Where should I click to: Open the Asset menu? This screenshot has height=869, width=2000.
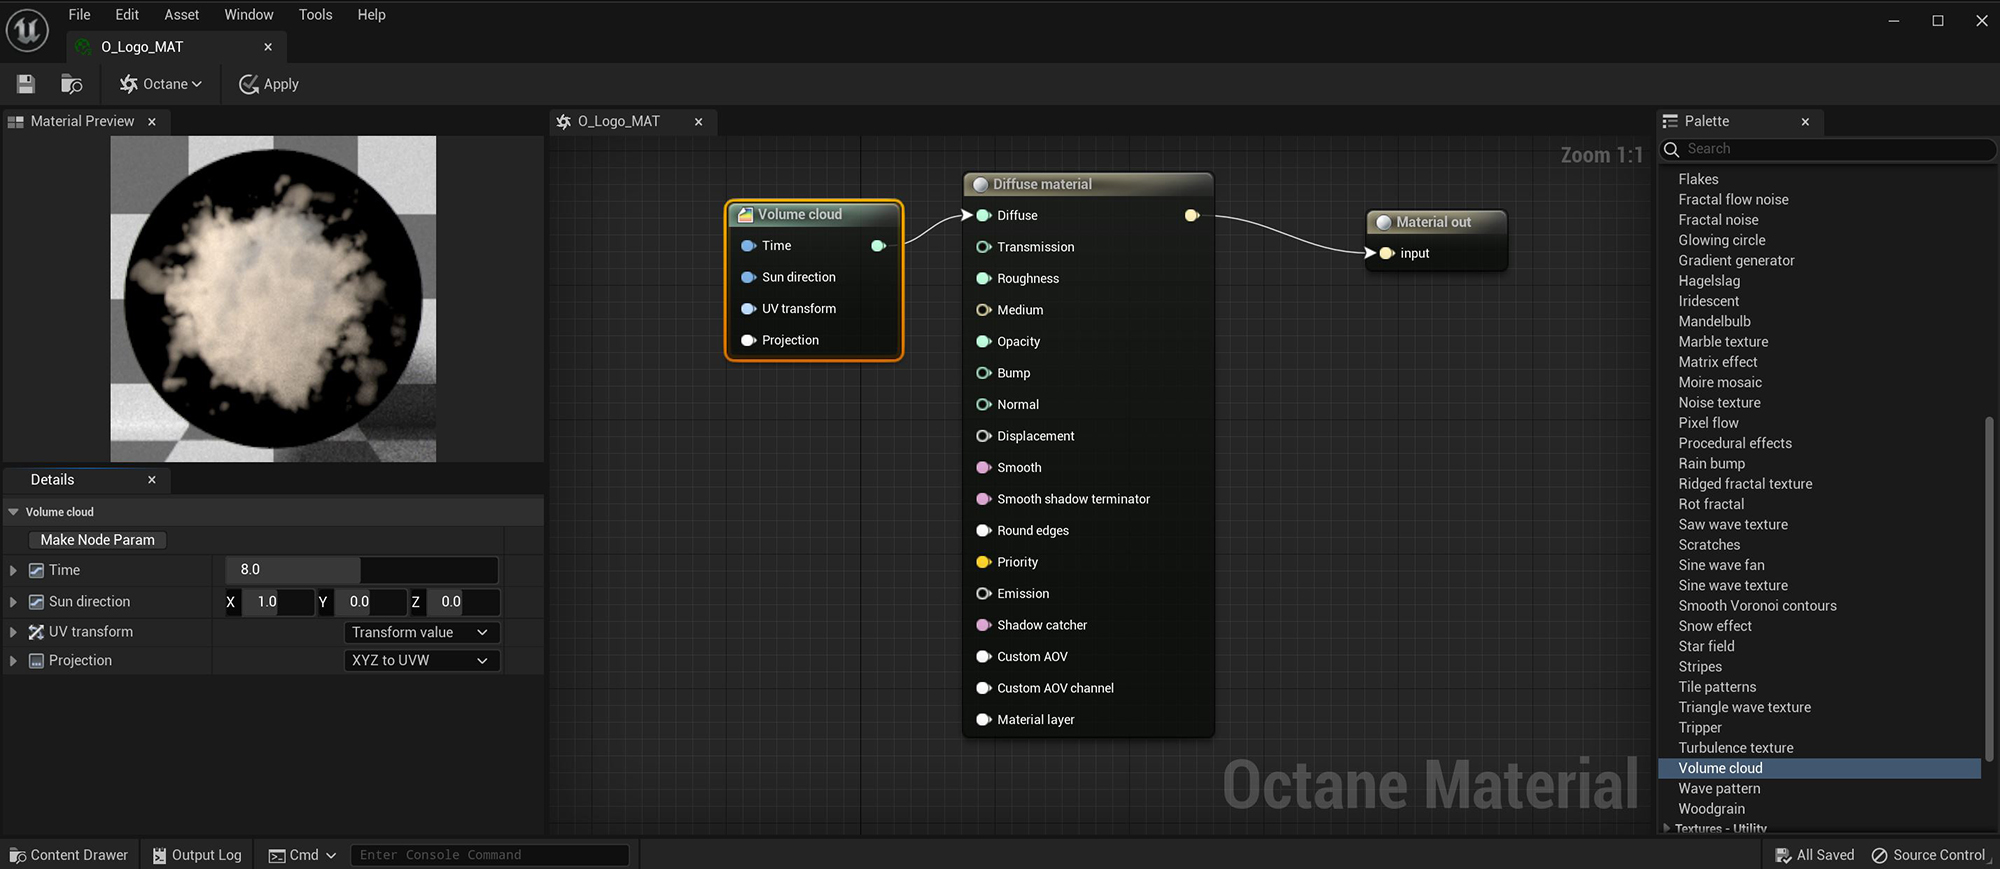(181, 14)
